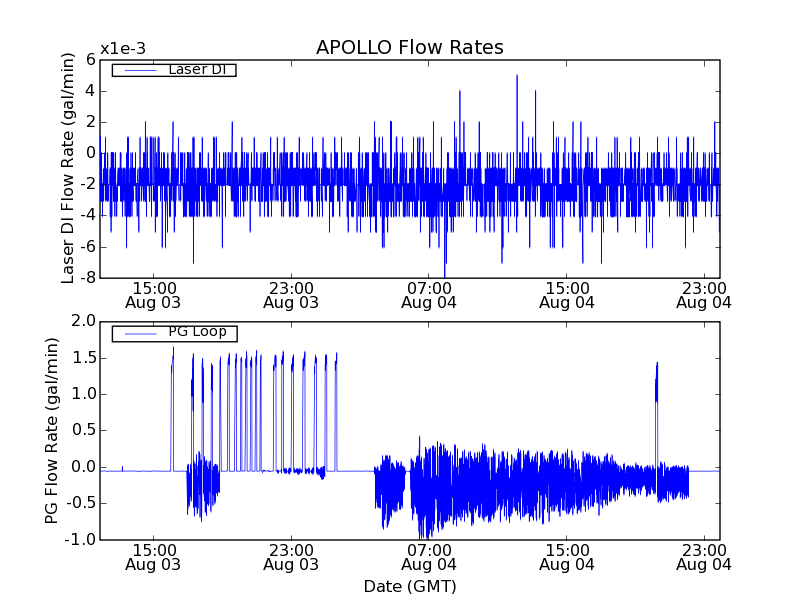
Task: Click the top chart y-axis value 4
Action: (x=91, y=91)
